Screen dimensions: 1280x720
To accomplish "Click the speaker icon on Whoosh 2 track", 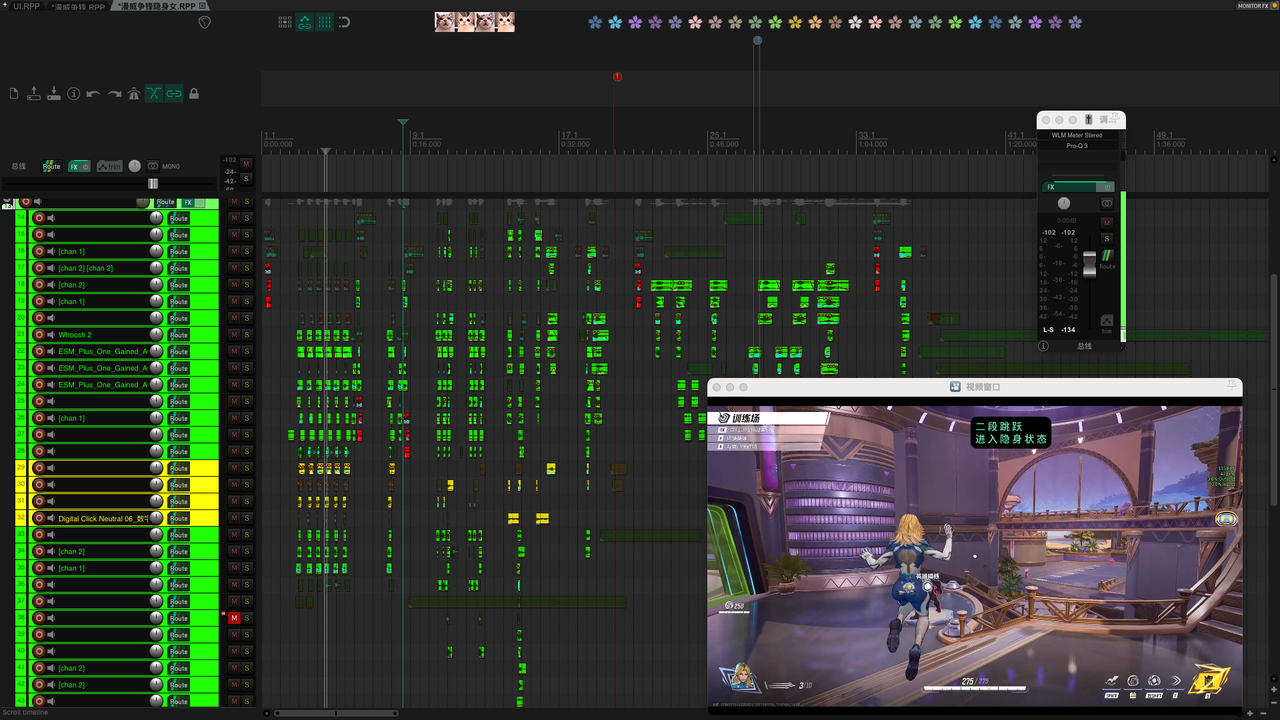I will [51, 335].
